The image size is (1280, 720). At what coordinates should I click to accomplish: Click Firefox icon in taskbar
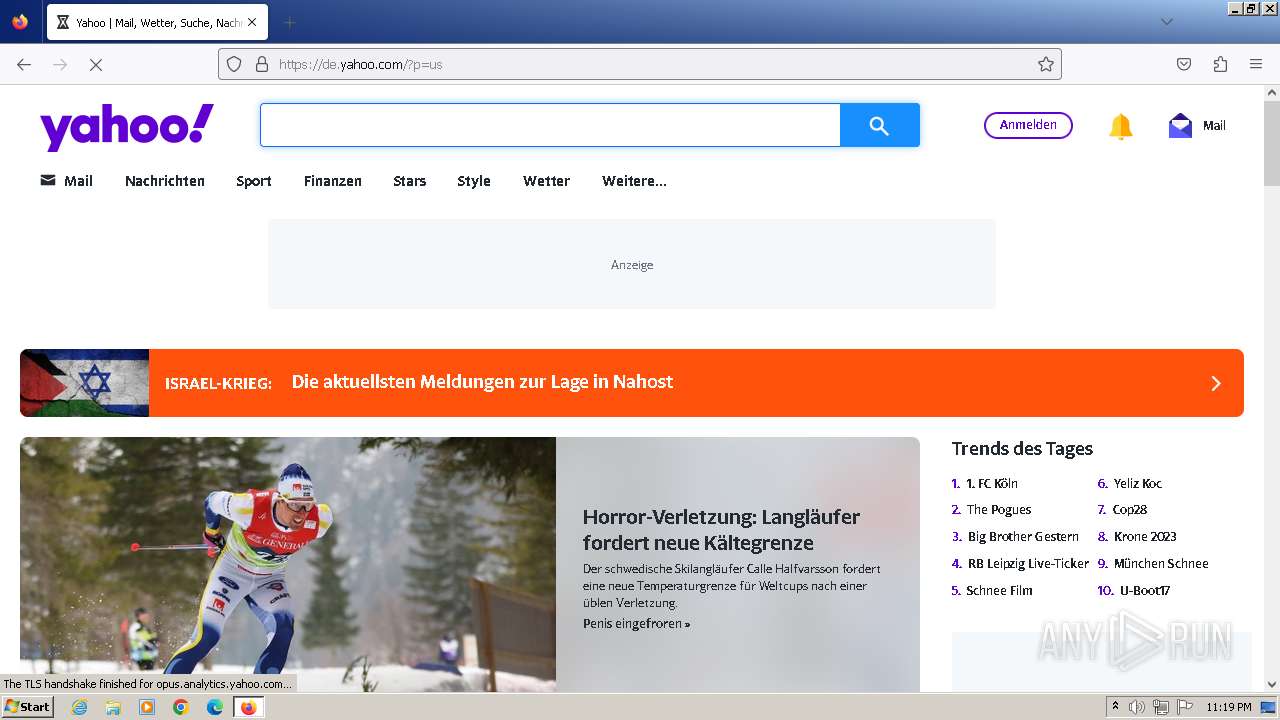tap(248, 707)
